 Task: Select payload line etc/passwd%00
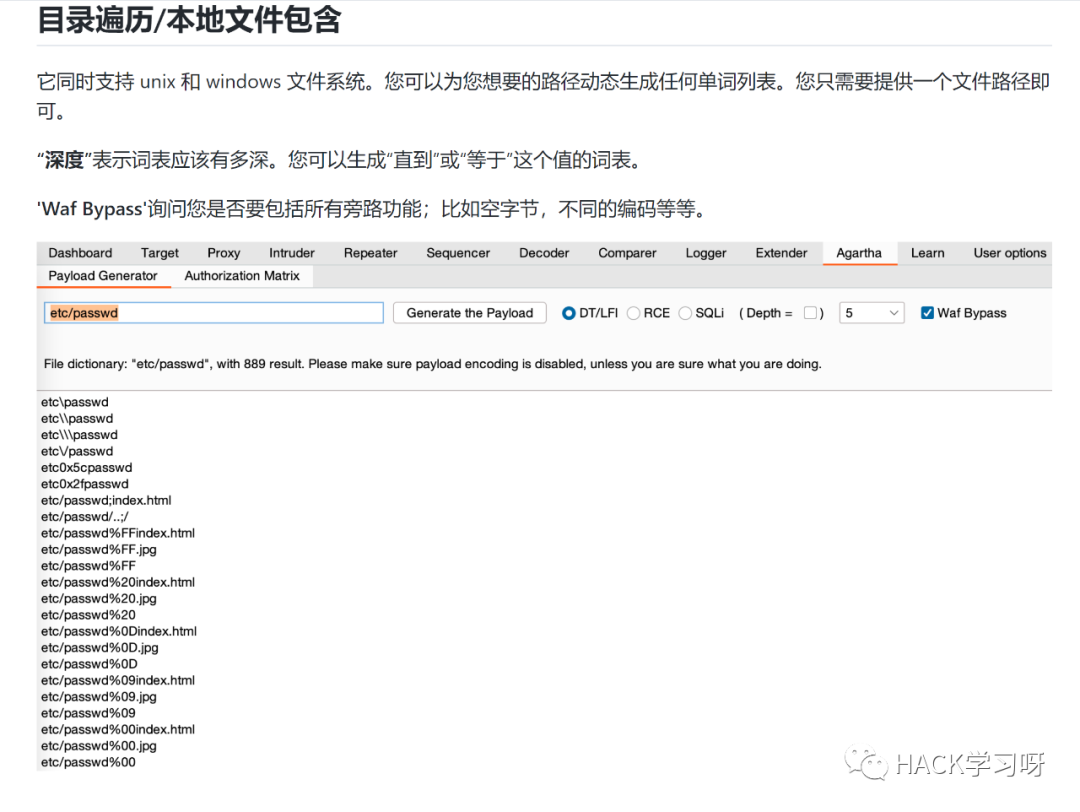pyautogui.click(x=88, y=762)
